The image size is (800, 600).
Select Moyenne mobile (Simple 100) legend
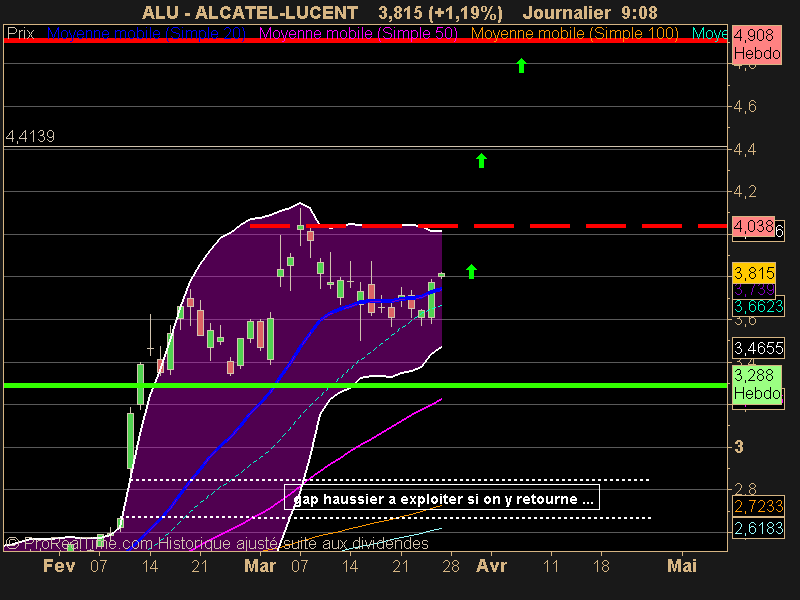coord(575,33)
